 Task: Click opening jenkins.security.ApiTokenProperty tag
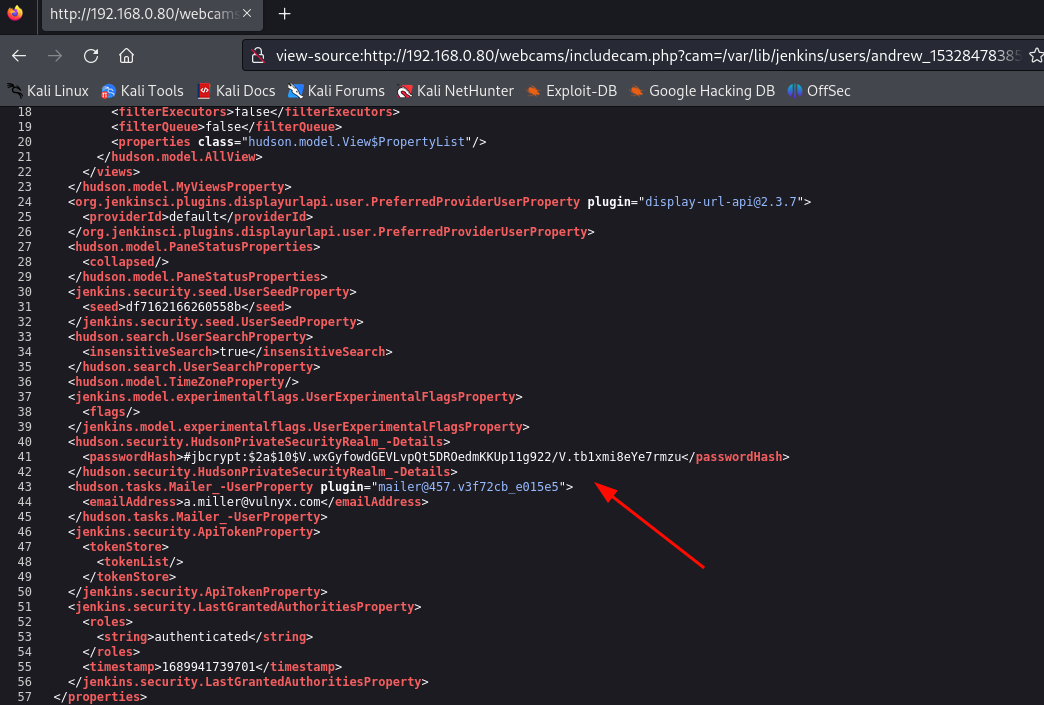click(x=194, y=531)
